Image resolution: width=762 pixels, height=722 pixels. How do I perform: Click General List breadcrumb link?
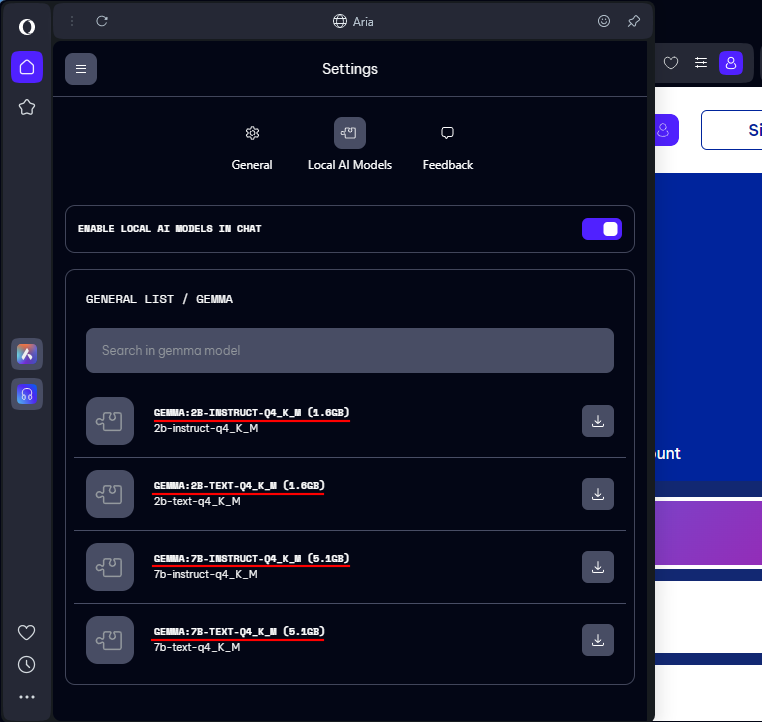click(129, 299)
